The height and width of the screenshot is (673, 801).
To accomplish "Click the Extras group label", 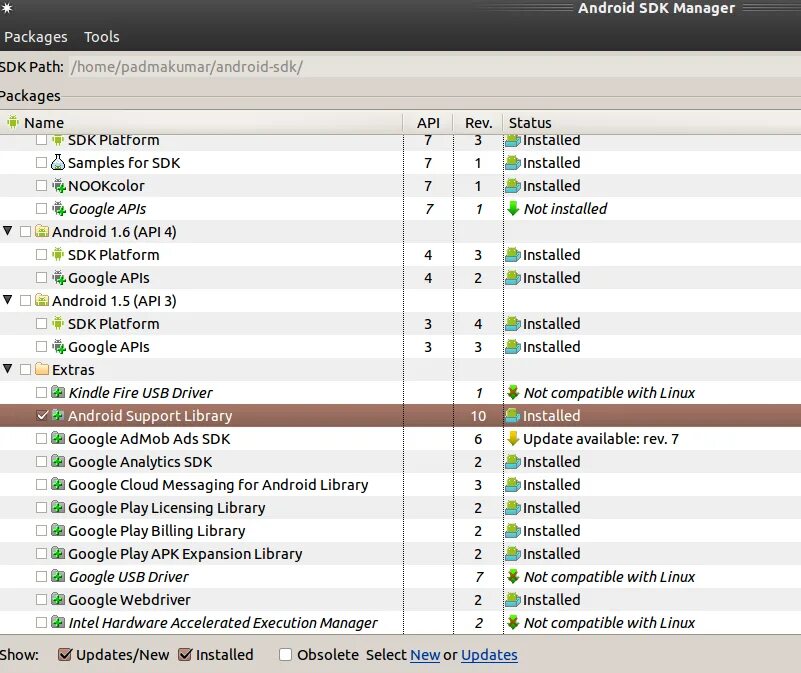I will (73, 369).
